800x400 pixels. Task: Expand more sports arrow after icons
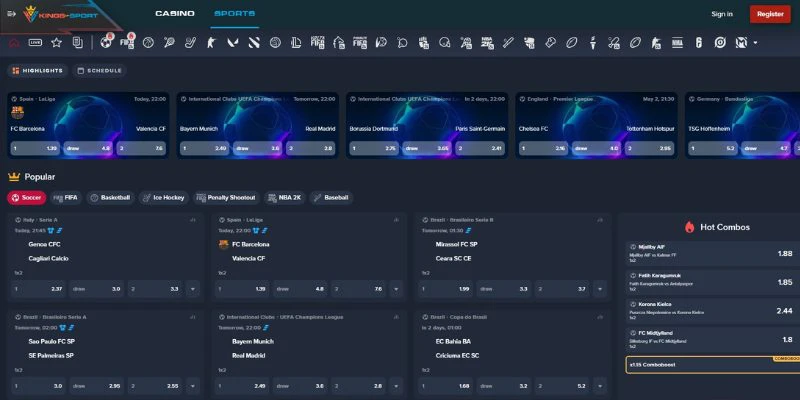(x=755, y=42)
